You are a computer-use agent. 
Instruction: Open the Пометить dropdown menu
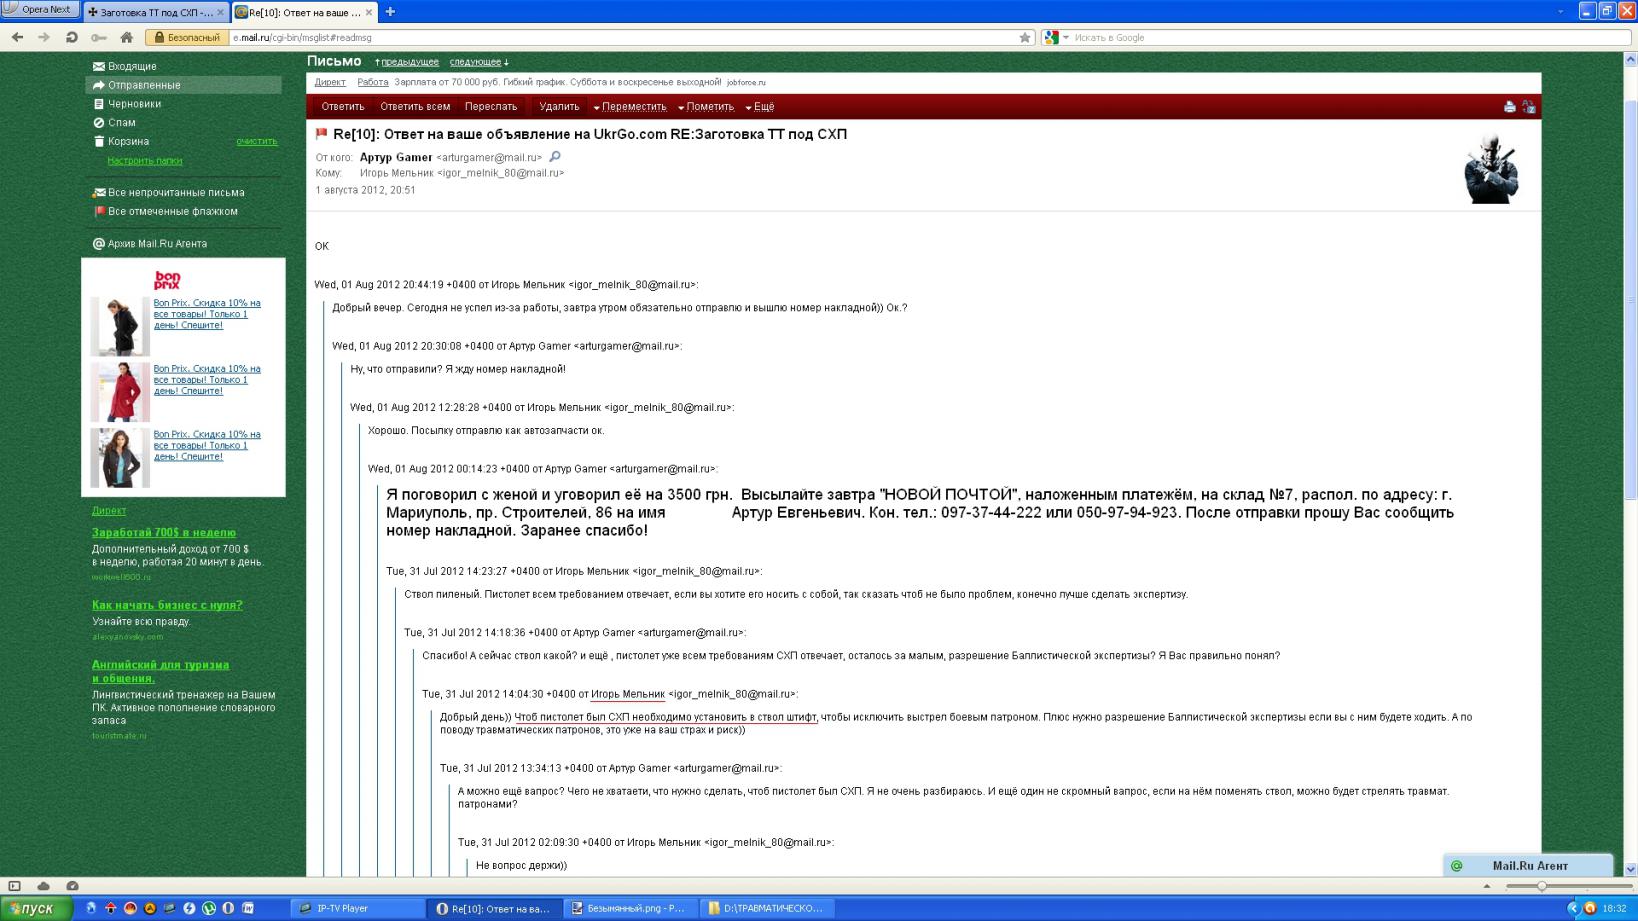[x=705, y=107]
